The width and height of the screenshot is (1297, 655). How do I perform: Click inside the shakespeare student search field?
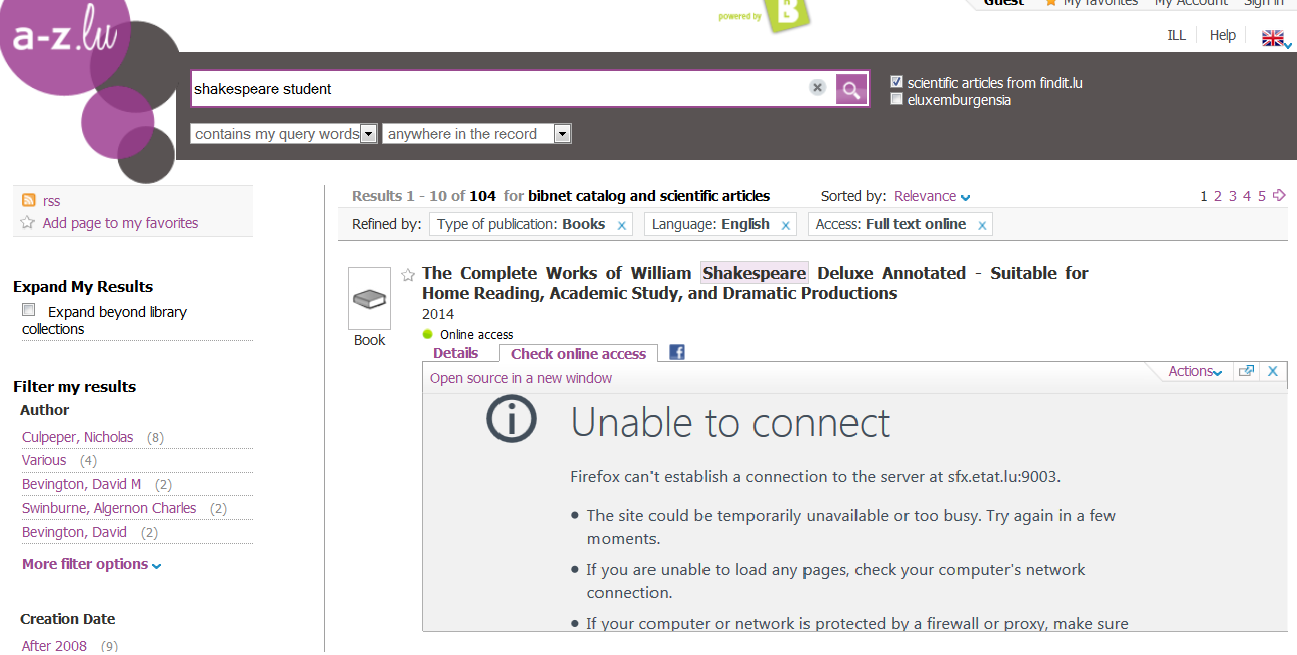(x=495, y=89)
